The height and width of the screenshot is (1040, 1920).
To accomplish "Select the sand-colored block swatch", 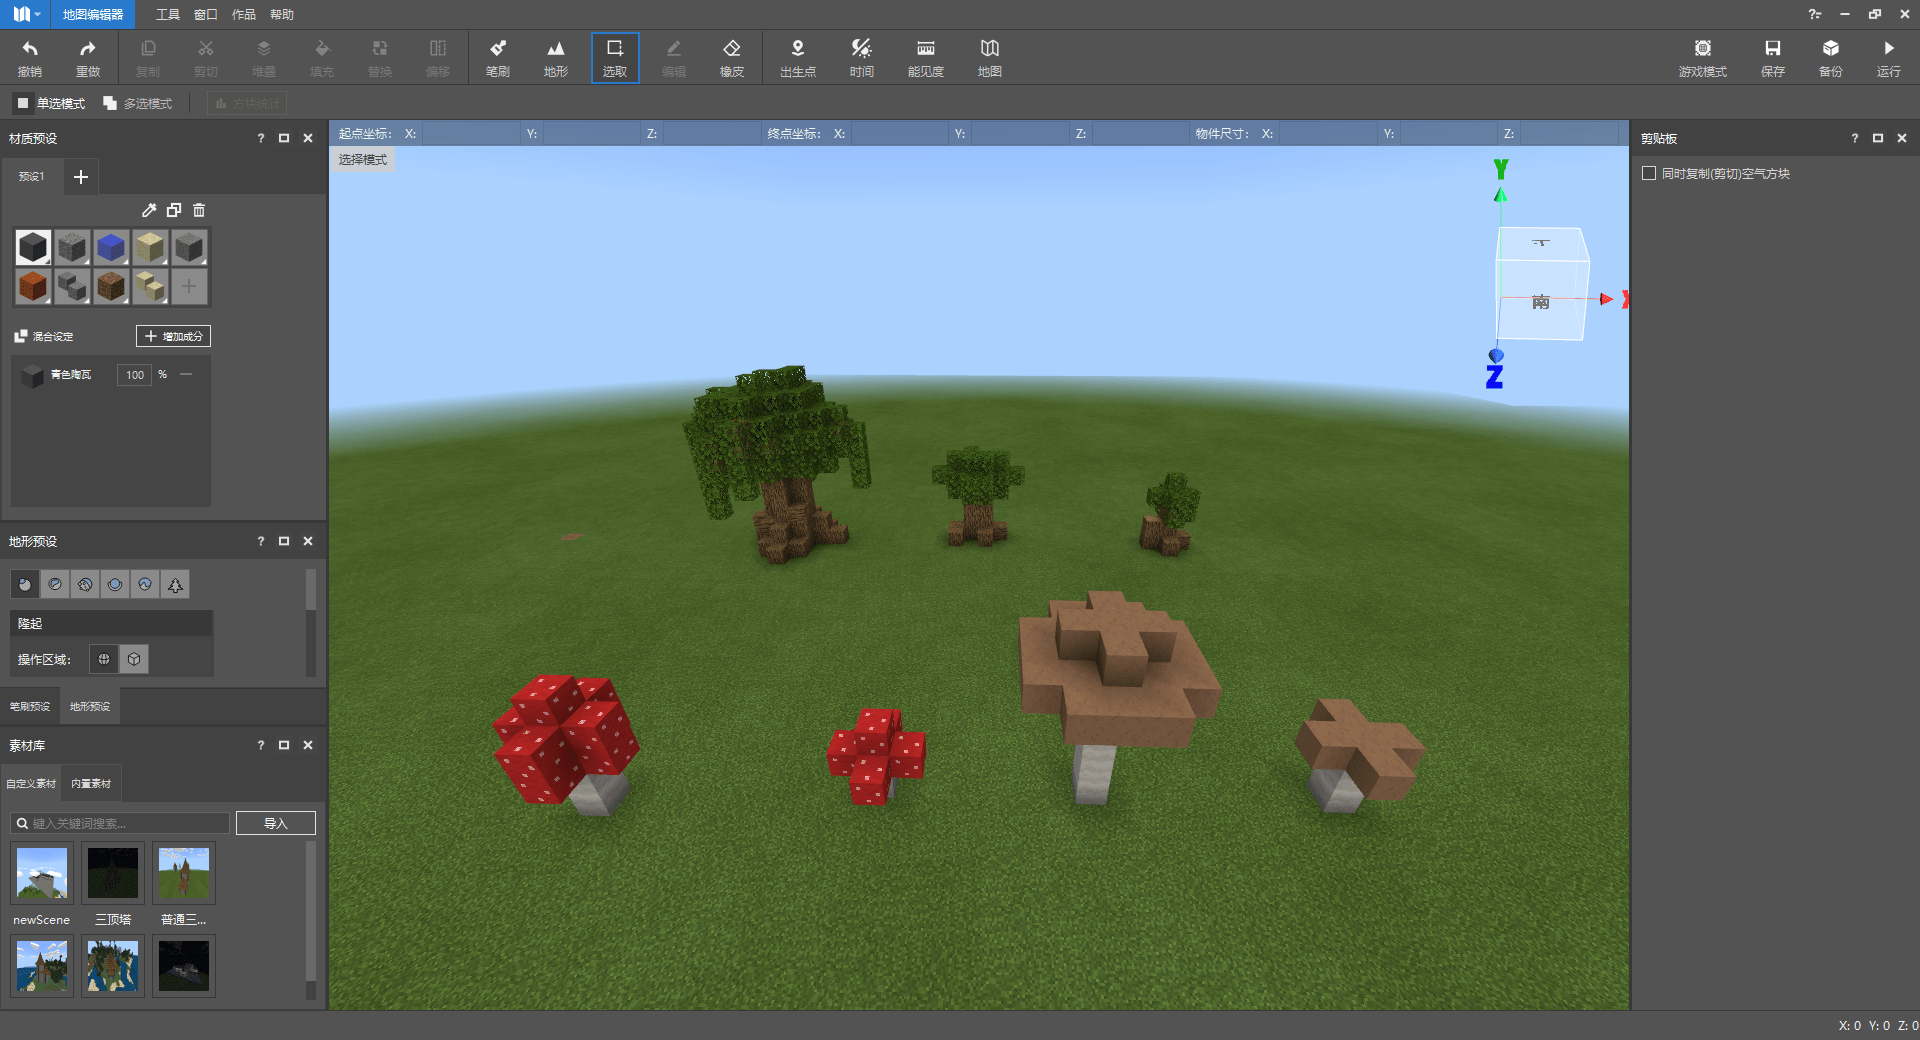I will point(150,247).
